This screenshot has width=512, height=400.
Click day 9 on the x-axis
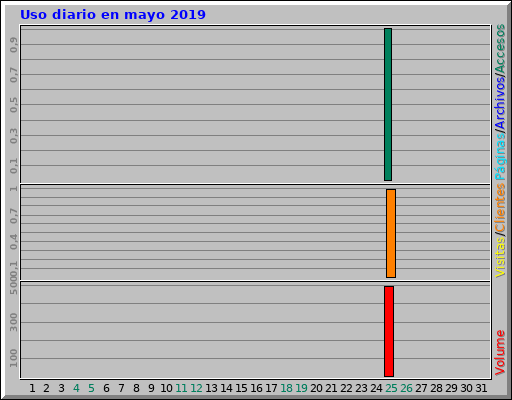click(x=151, y=388)
